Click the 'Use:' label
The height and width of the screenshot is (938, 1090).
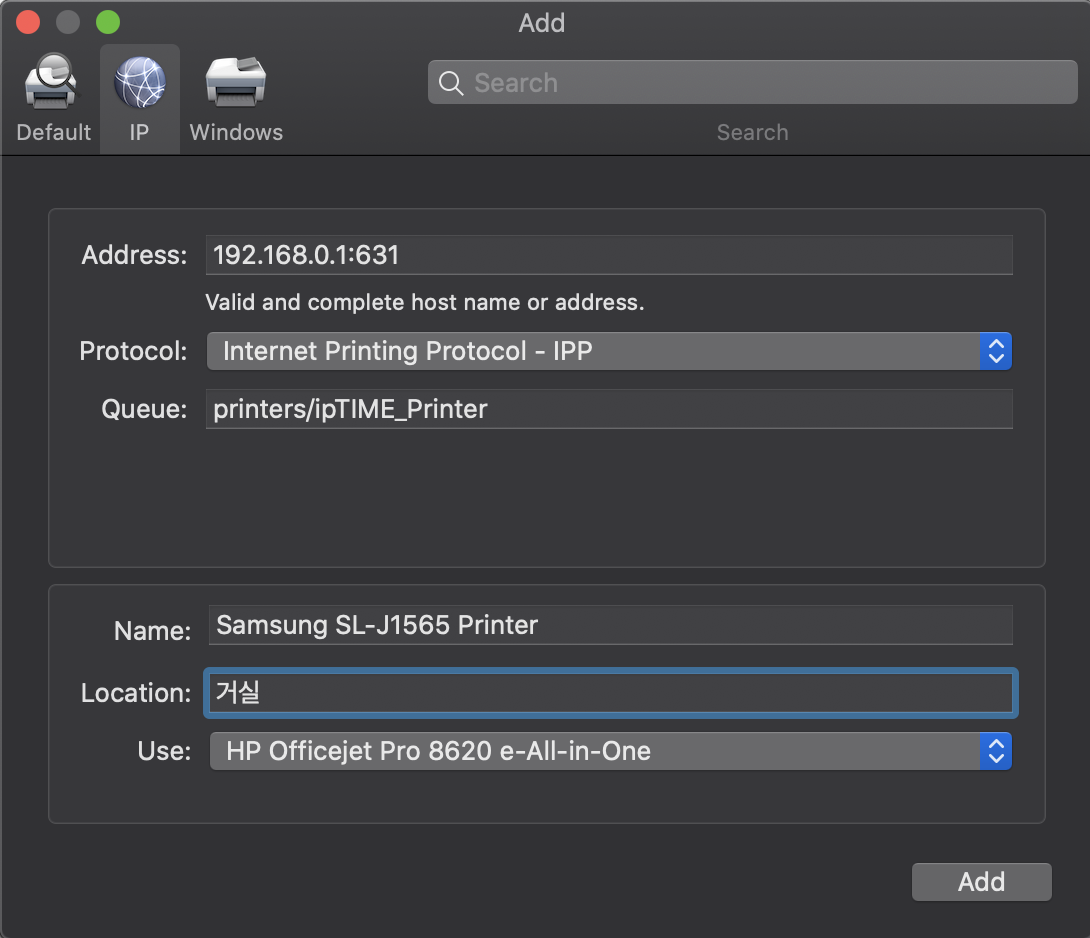click(x=164, y=751)
